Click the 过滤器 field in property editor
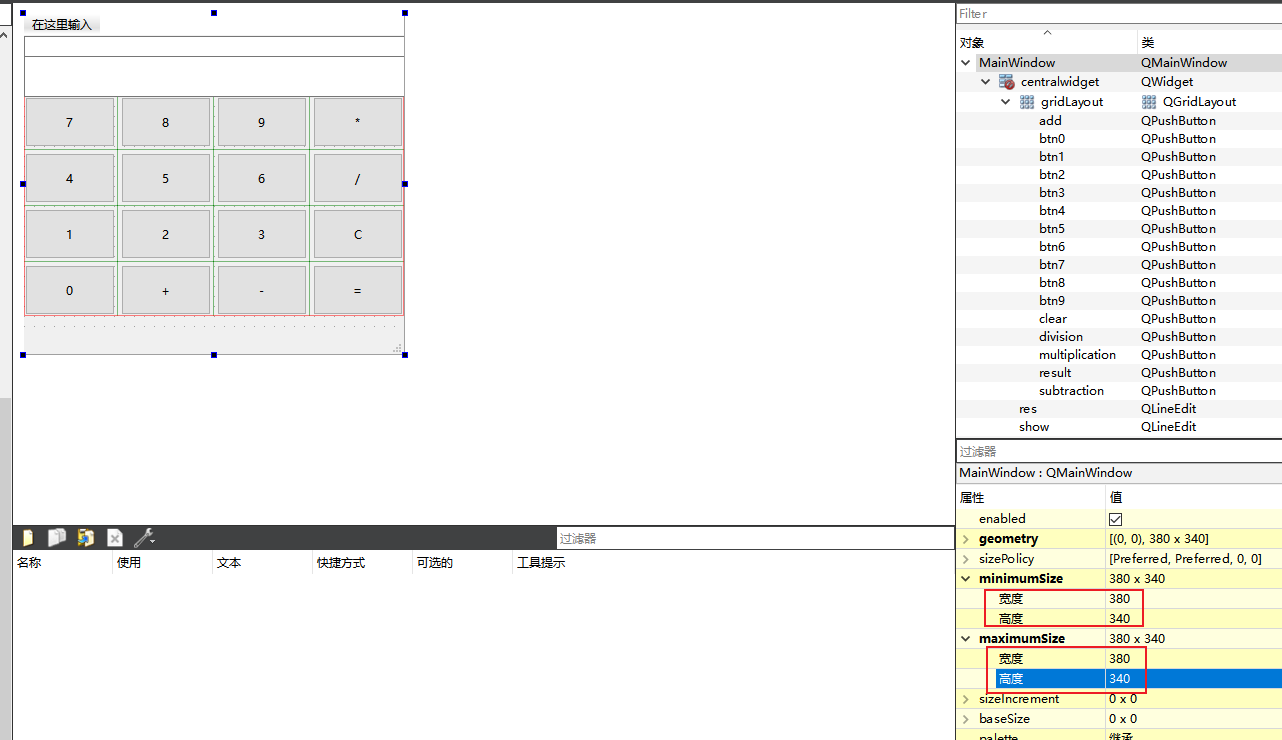Viewport: 1282px width, 740px height. point(1118,452)
